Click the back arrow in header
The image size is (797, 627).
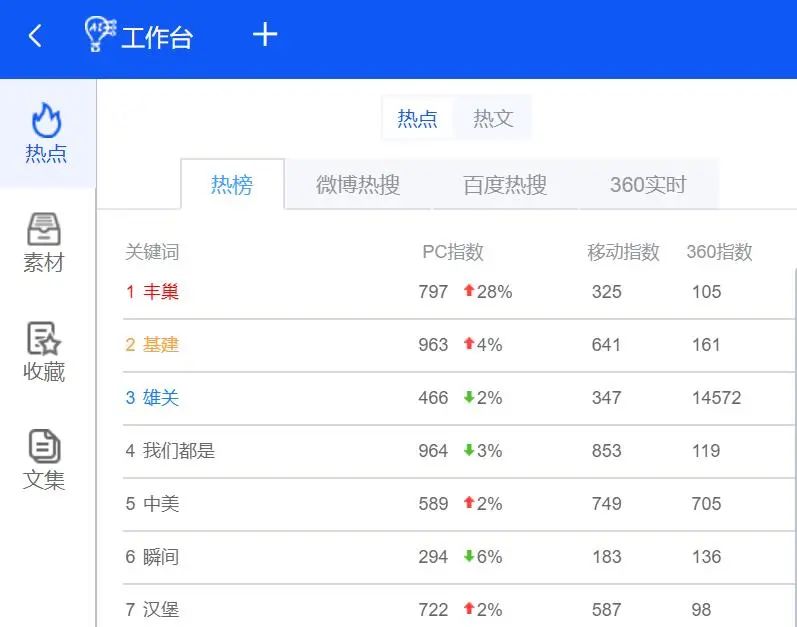(35, 36)
